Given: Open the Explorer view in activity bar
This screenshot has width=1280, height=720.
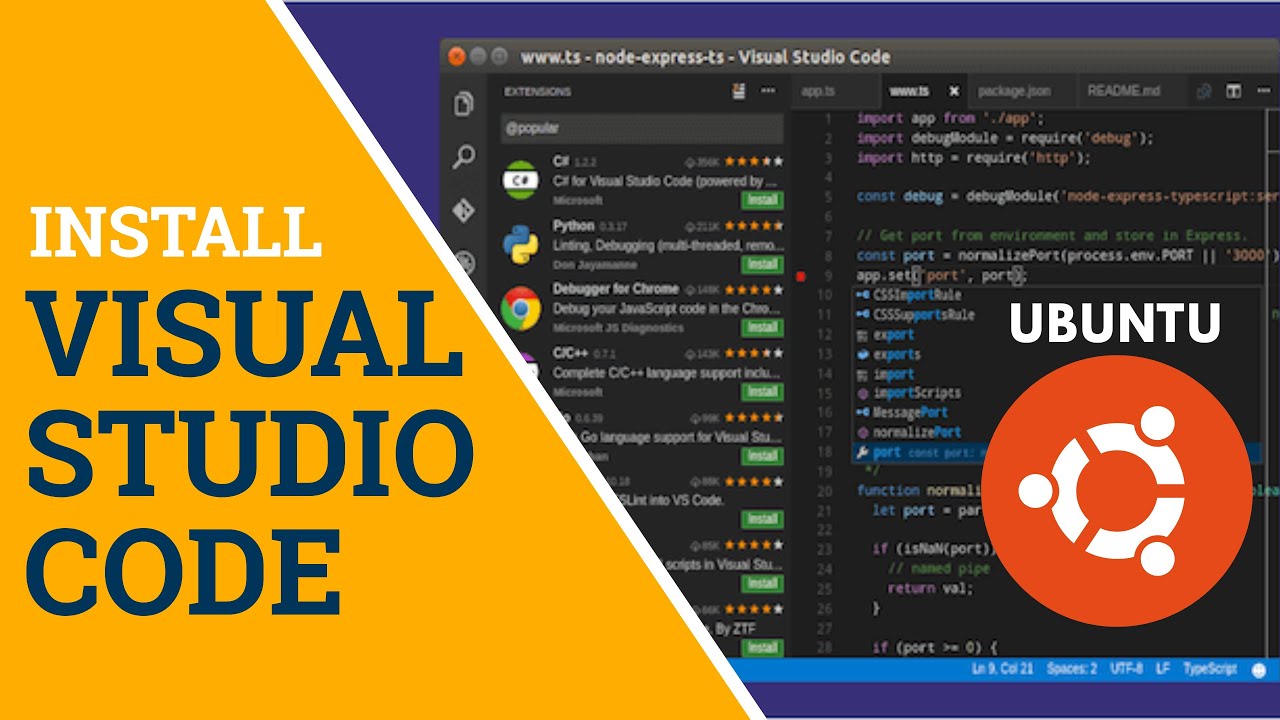Looking at the screenshot, I should click(463, 104).
